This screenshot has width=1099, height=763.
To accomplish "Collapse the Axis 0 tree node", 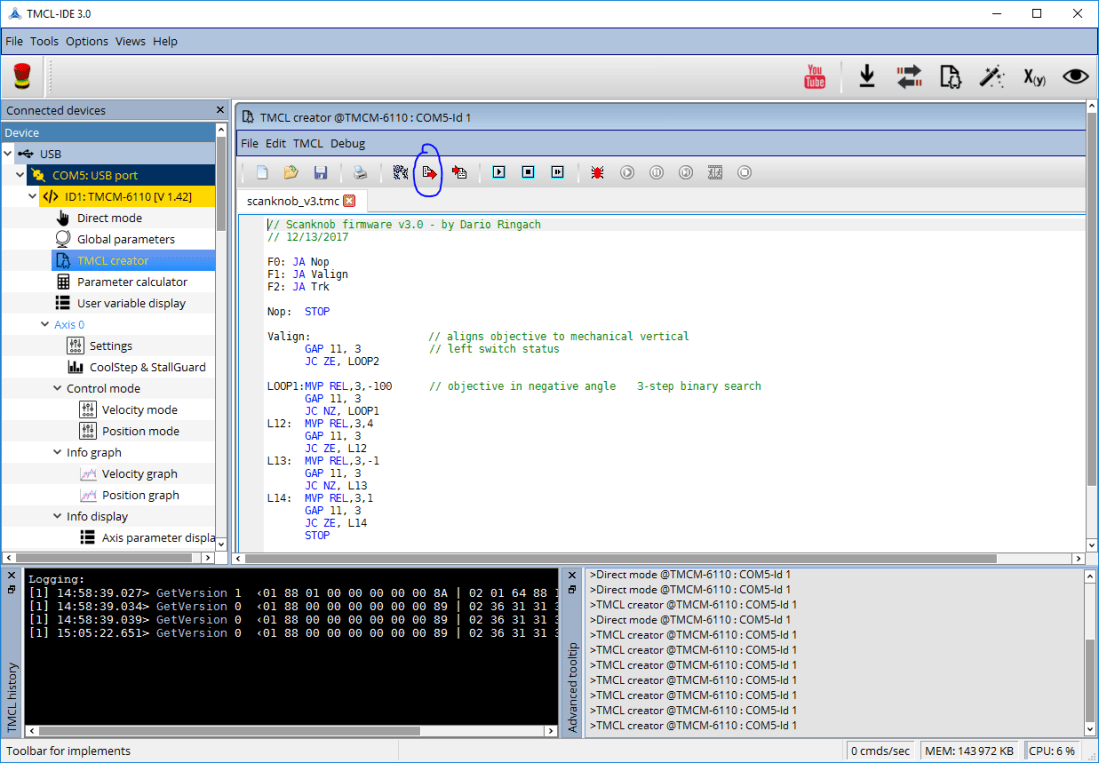I will 45,325.
